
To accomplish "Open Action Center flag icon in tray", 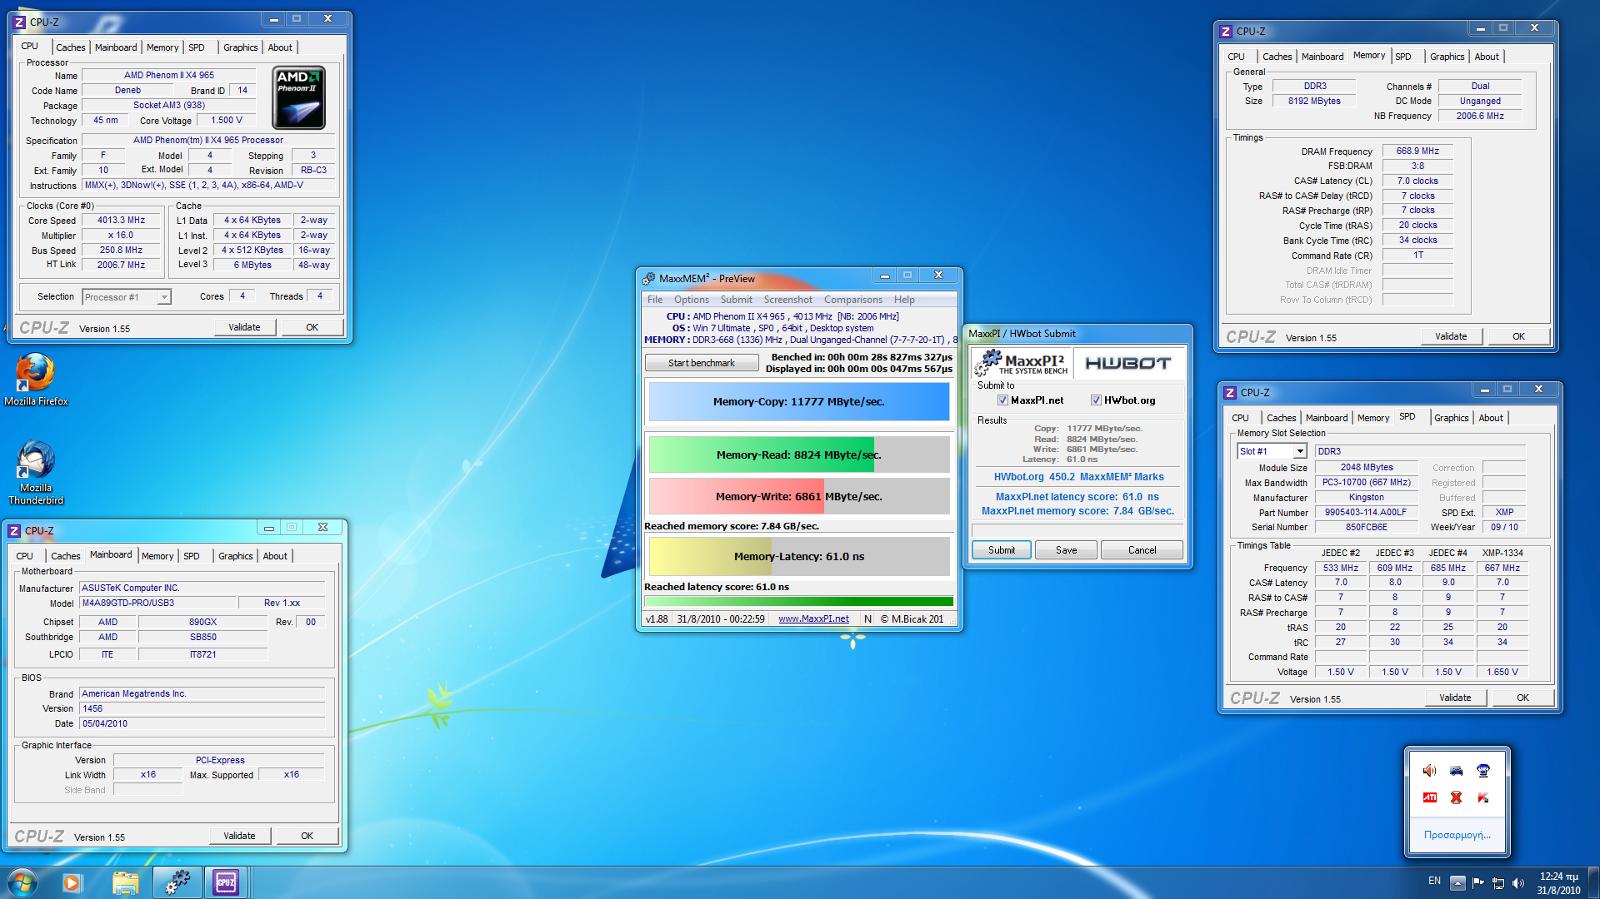I will (1478, 883).
